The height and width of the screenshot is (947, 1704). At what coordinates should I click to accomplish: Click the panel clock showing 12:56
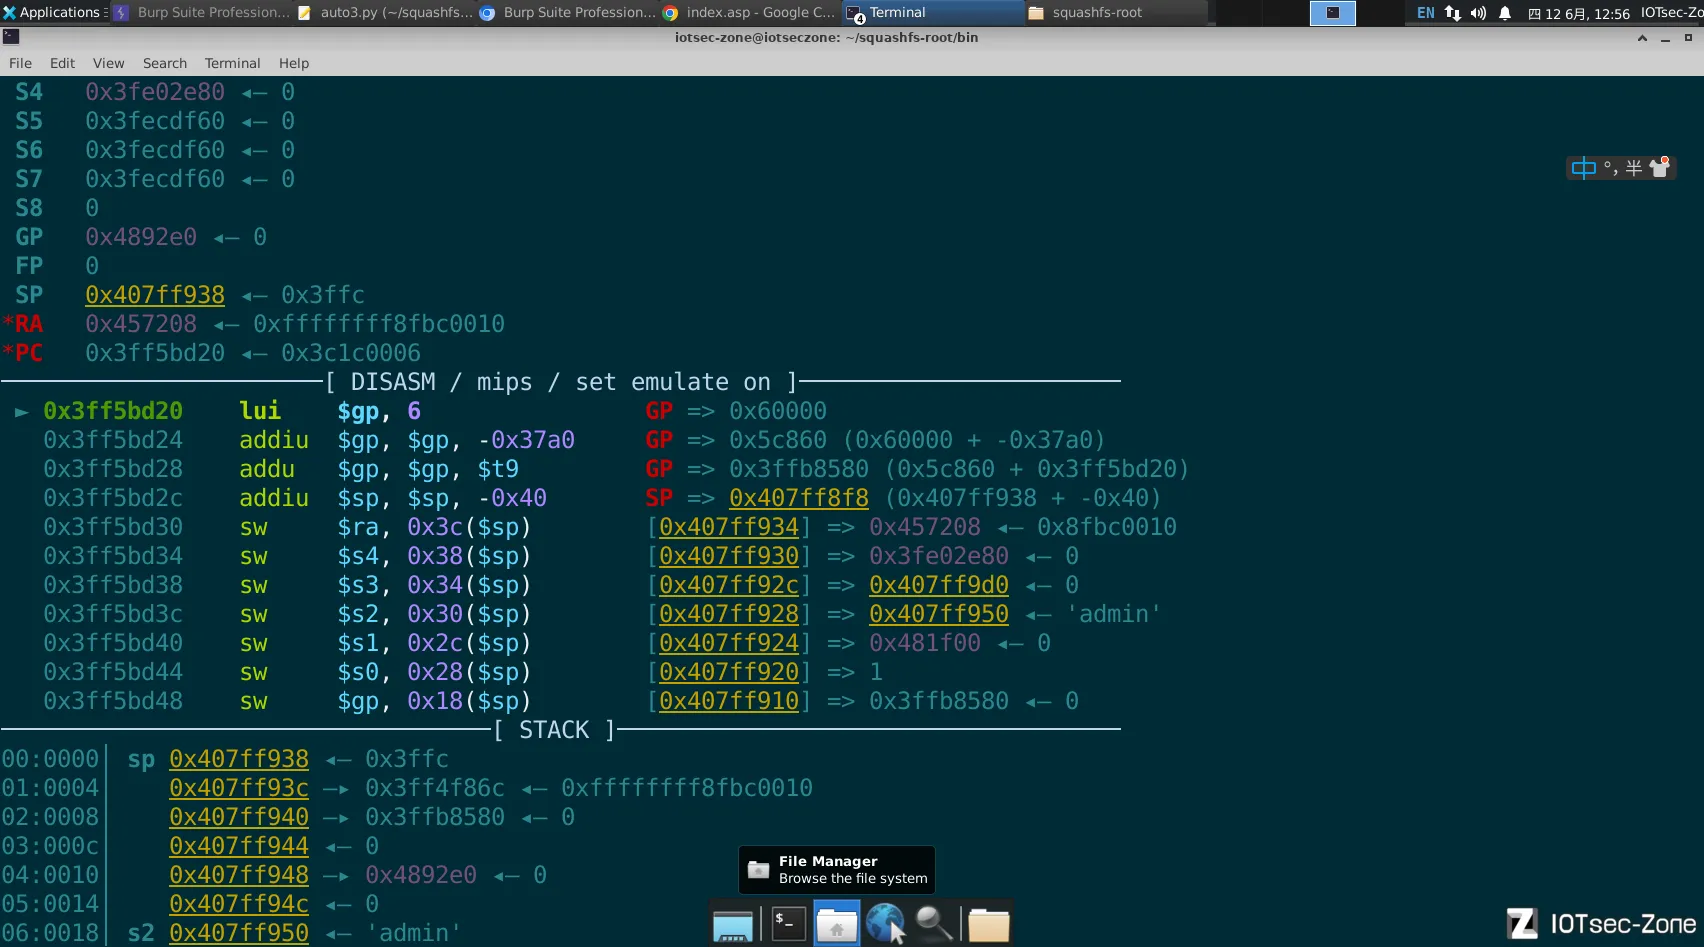click(1579, 13)
